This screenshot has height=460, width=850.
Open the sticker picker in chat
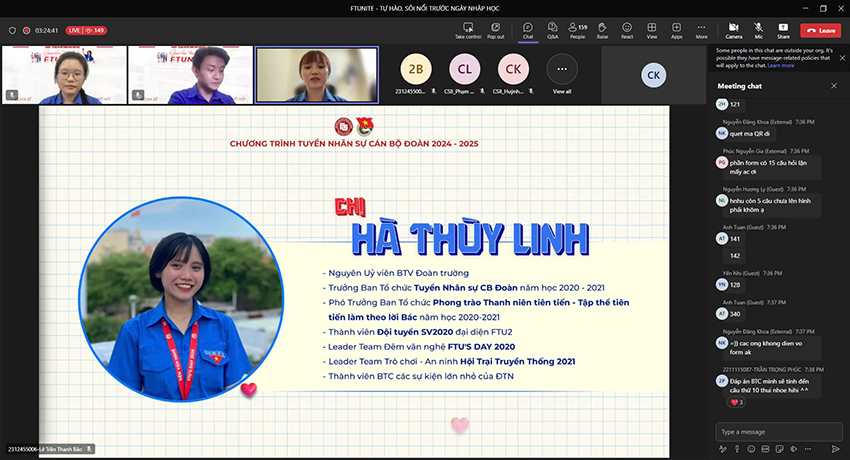[x=780, y=449]
